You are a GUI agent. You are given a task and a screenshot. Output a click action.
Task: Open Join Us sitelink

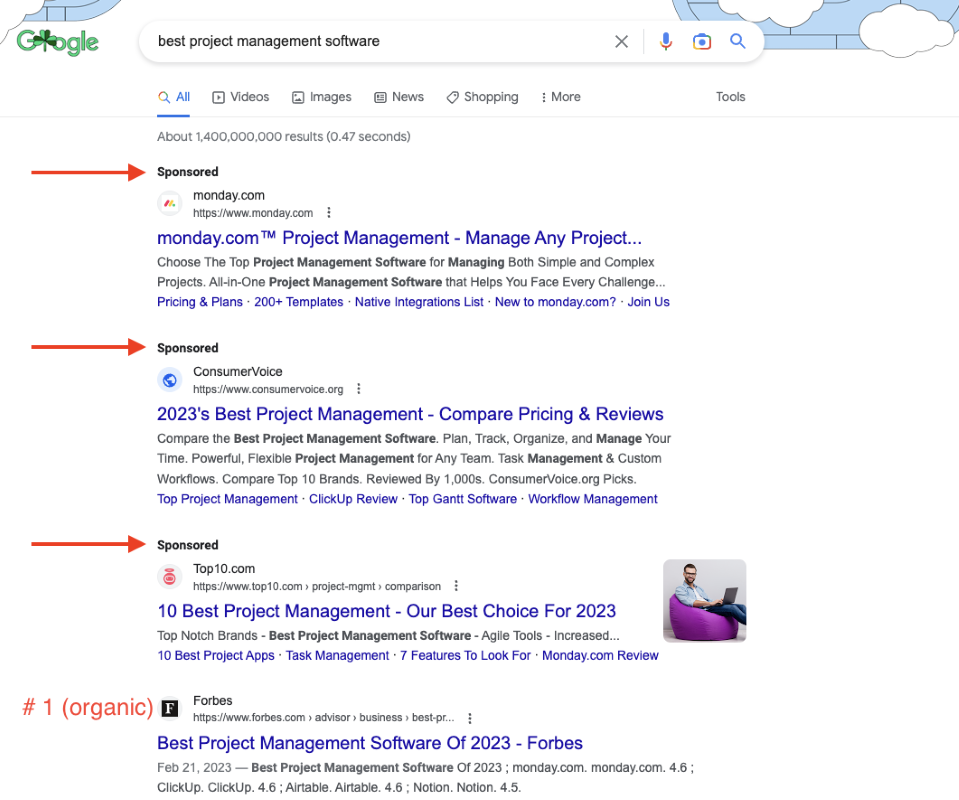648,302
